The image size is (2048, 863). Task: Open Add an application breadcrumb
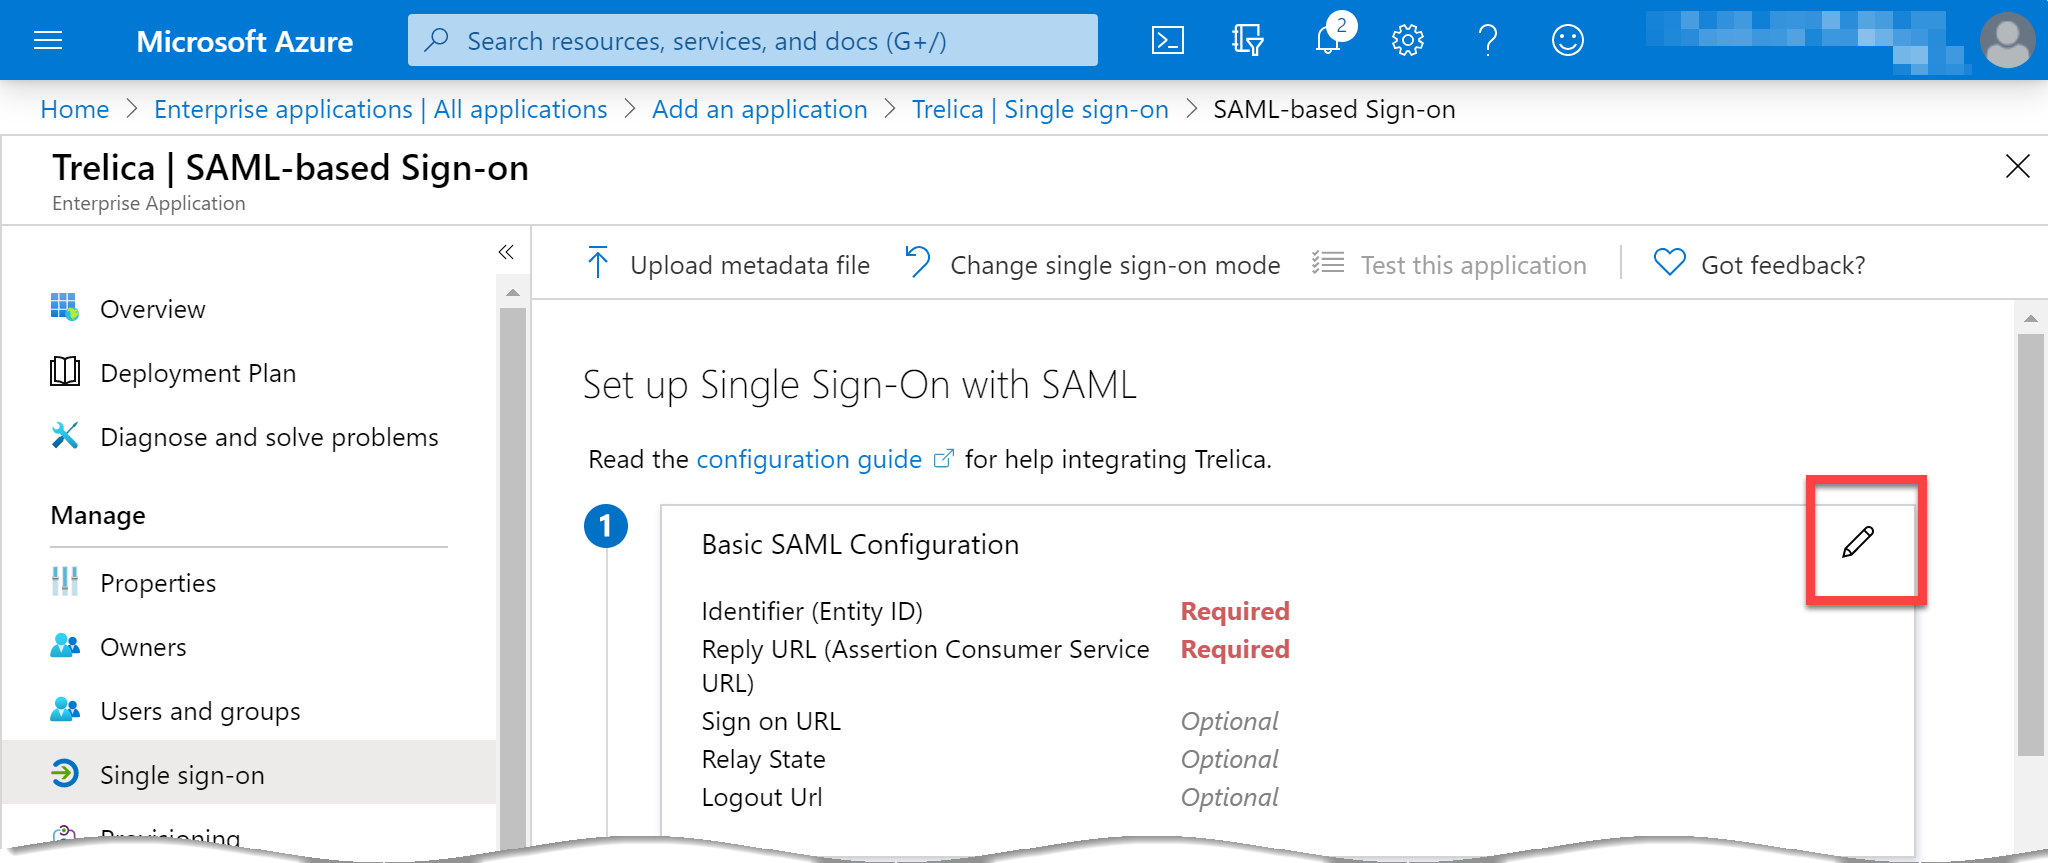760,109
